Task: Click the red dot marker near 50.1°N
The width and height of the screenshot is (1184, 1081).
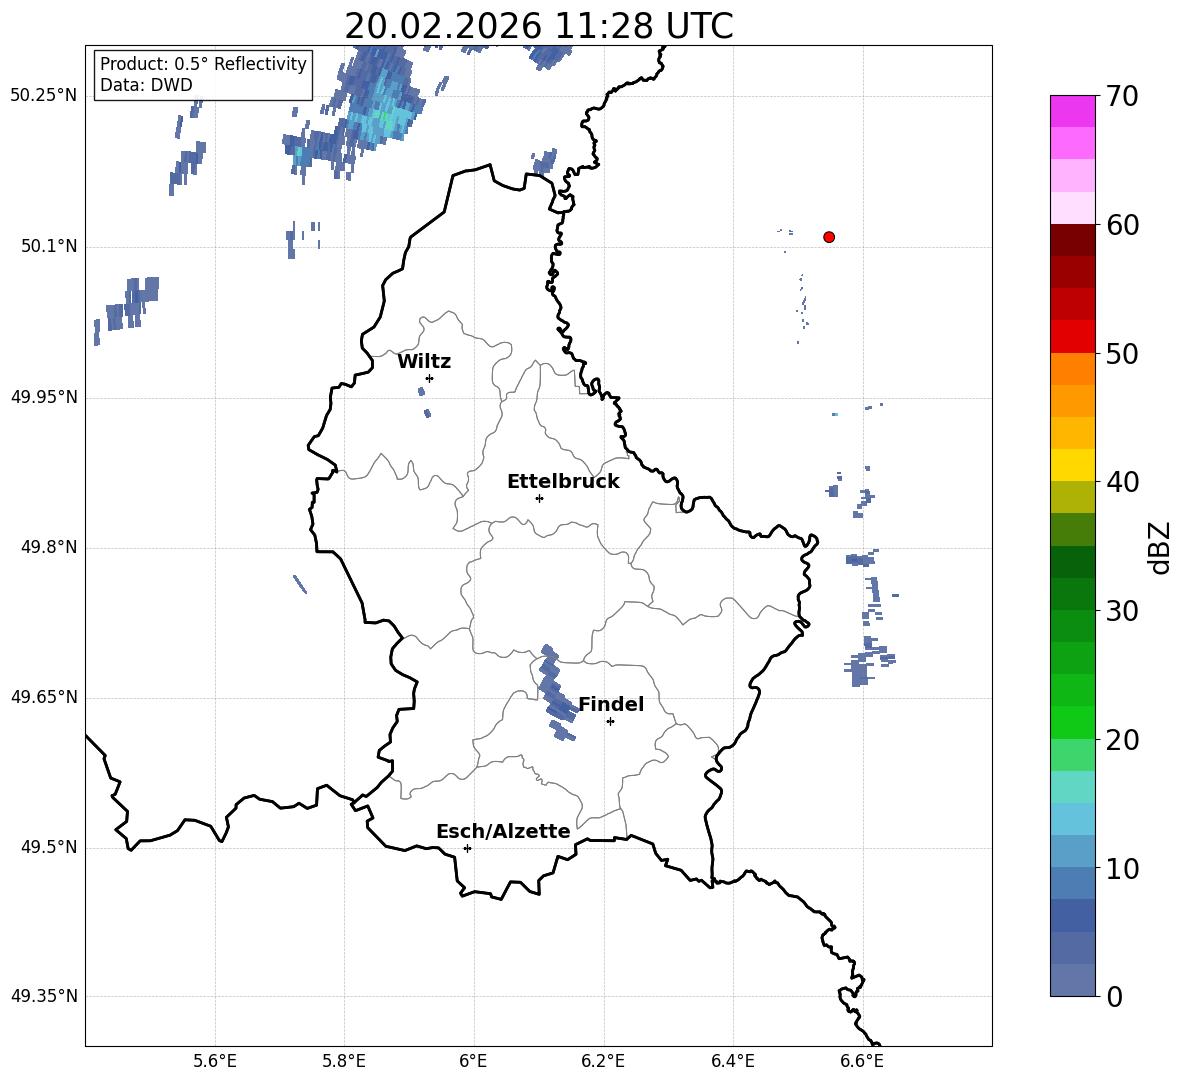Action: pyautogui.click(x=829, y=237)
